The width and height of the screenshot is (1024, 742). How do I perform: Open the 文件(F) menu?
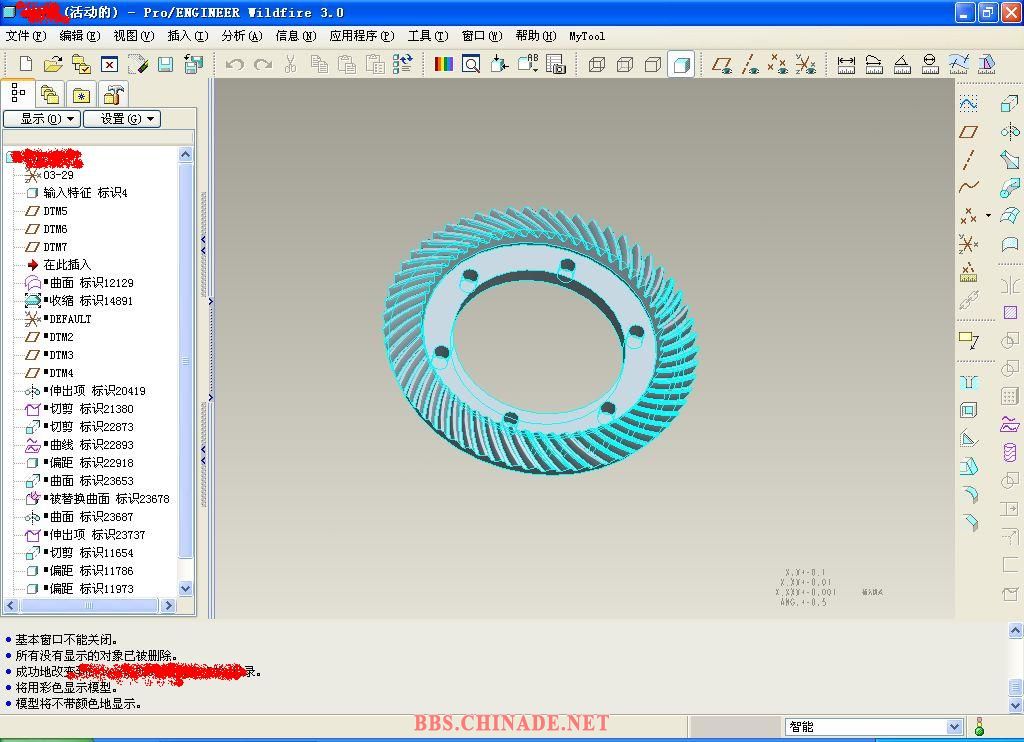[x=25, y=36]
